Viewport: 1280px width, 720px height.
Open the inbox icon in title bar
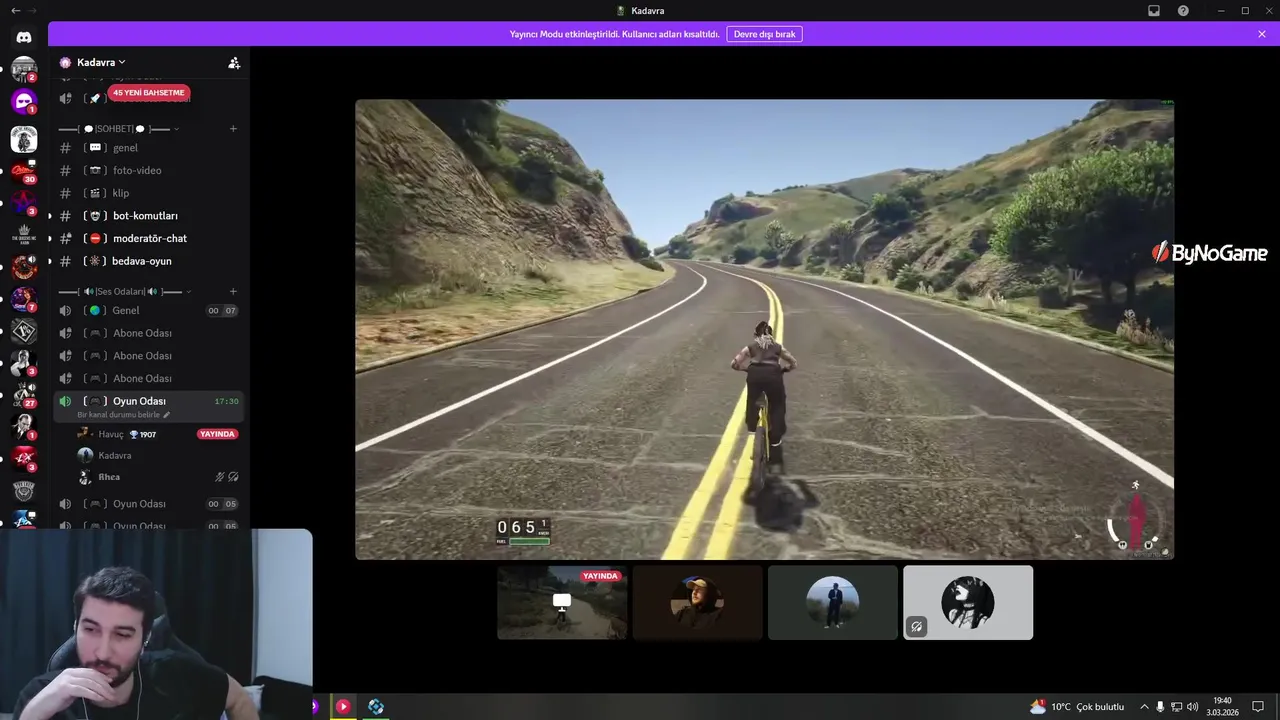1154,10
